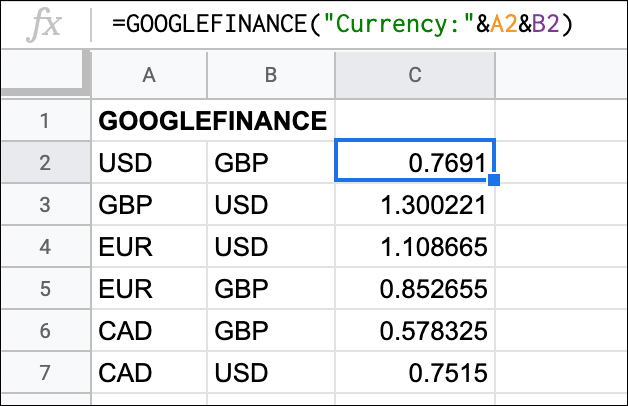
Task: Select column A header
Action: (149, 75)
